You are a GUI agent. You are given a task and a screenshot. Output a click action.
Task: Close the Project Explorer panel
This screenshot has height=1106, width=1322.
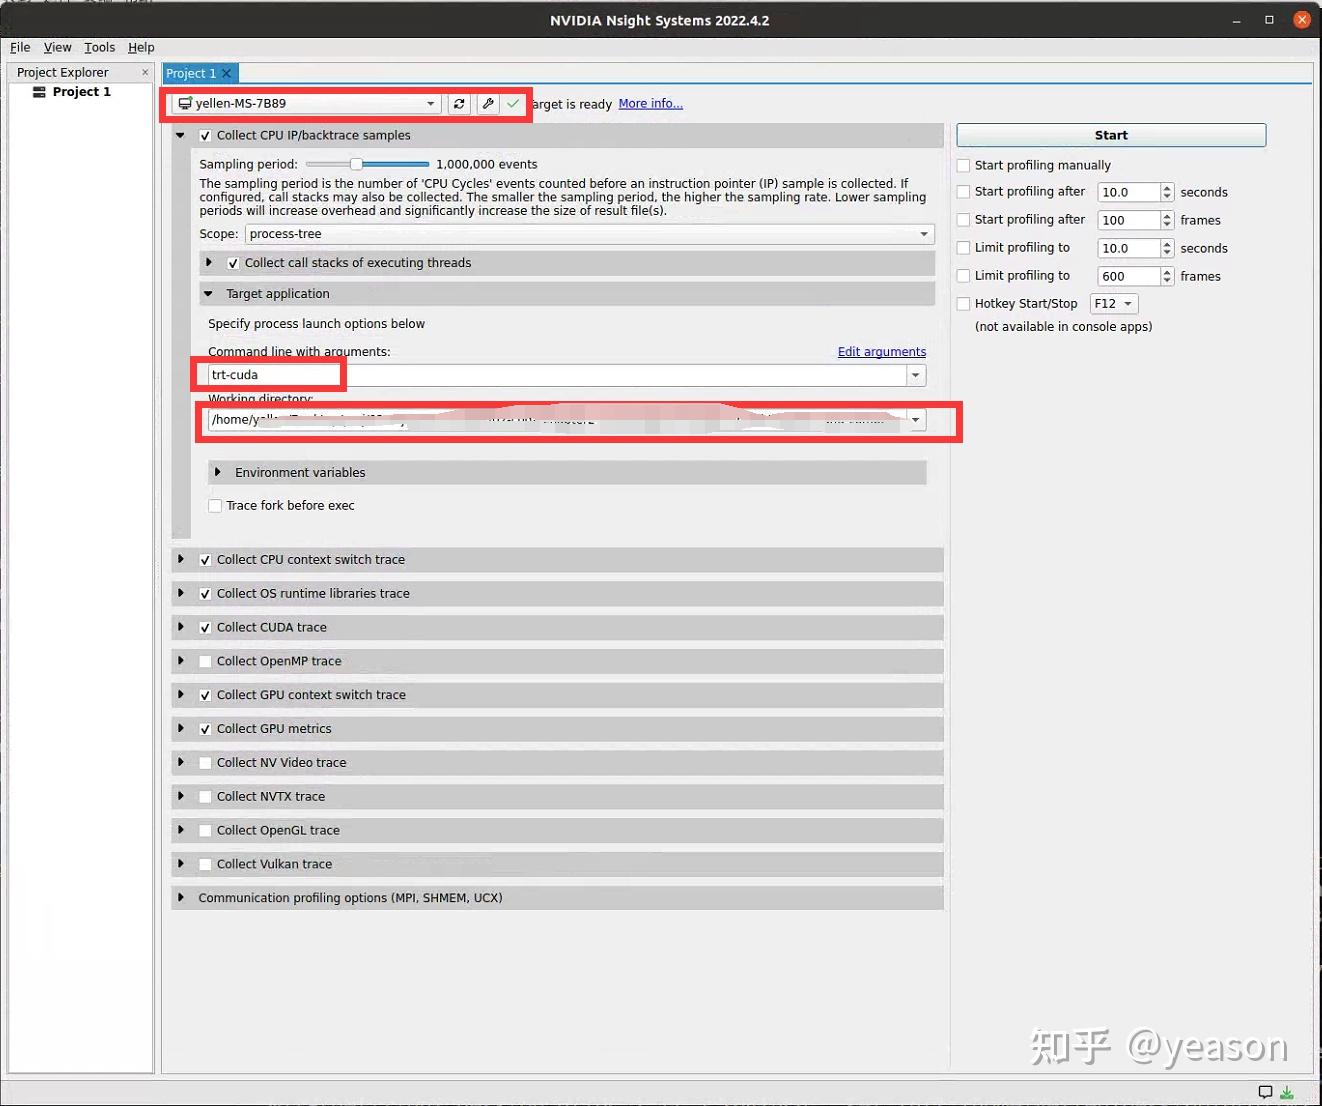[x=145, y=72]
